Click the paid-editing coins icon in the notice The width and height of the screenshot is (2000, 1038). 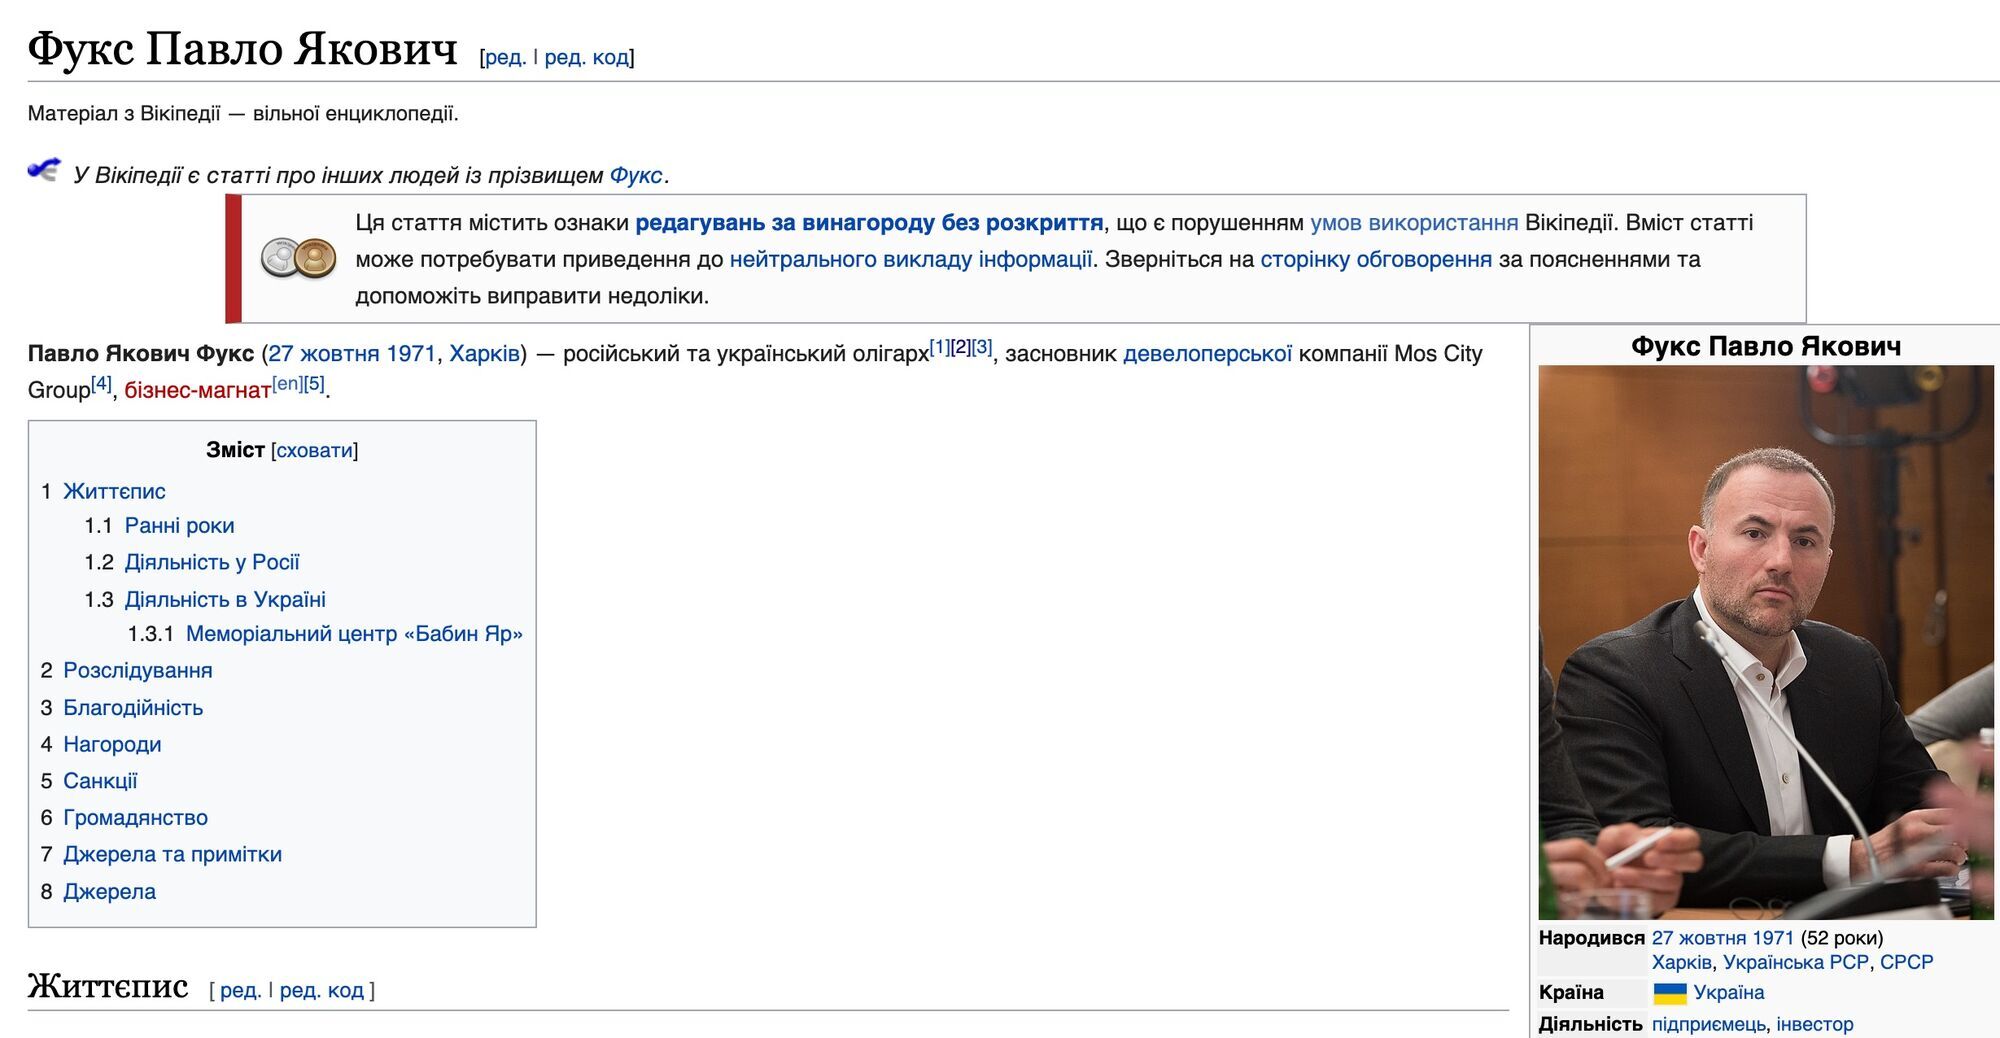point(298,258)
